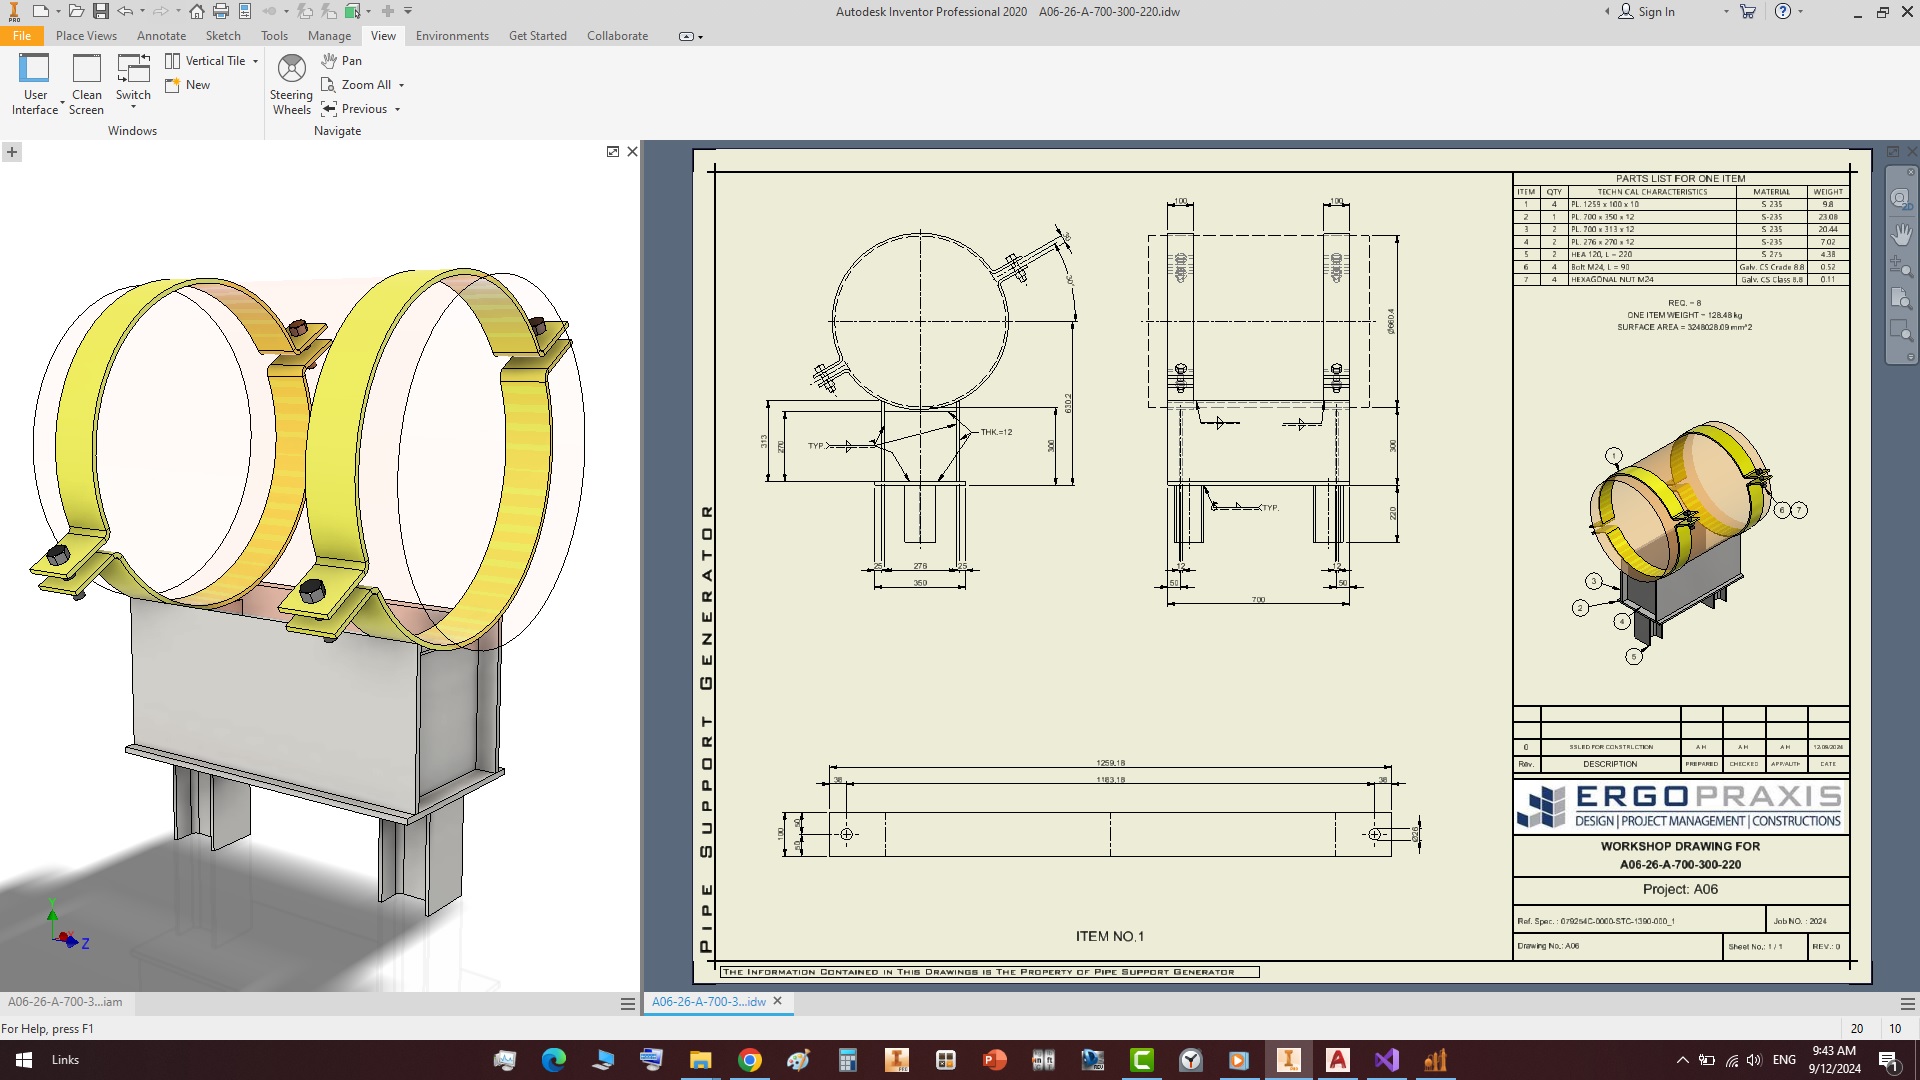Select the Pan hand in navigation bar
The height and width of the screenshot is (1080, 1920).
tap(1901, 234)
